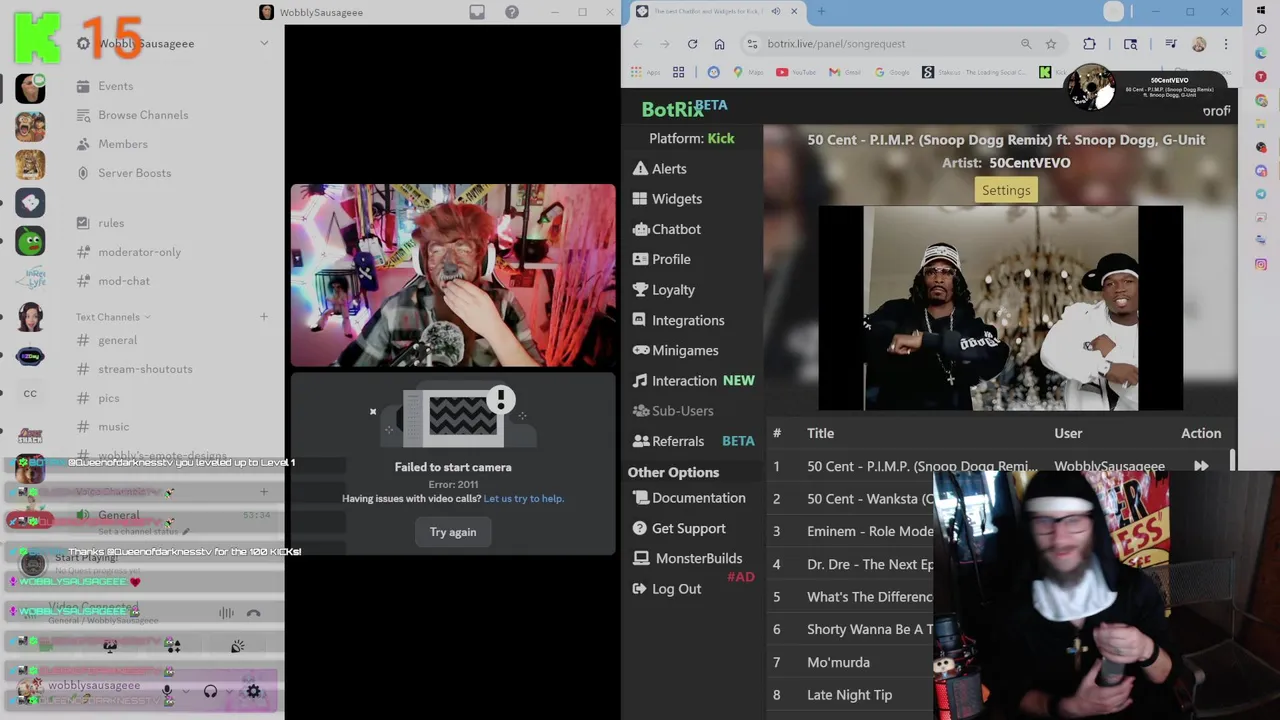Open the Chrome profile avatar
1280x720 pixels.
[1199, 44]
